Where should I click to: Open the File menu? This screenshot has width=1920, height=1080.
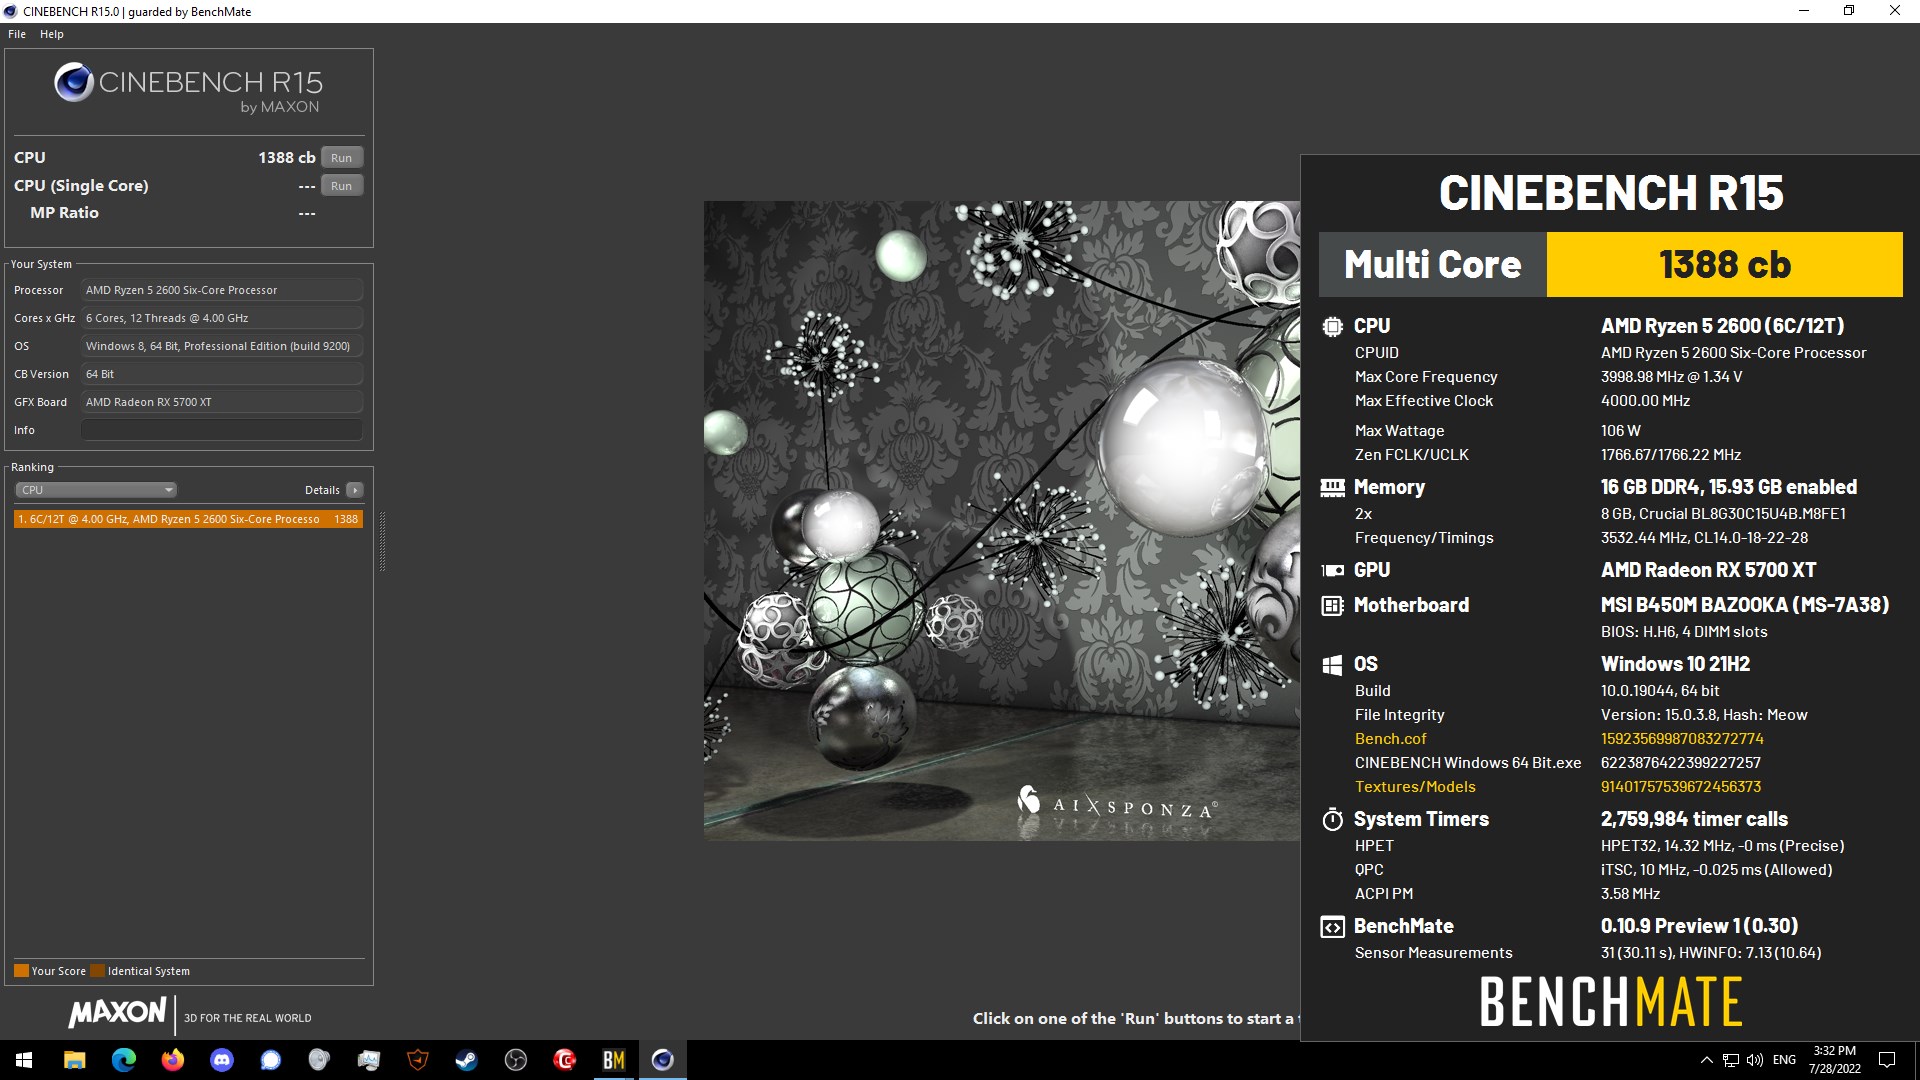[17, 34]
